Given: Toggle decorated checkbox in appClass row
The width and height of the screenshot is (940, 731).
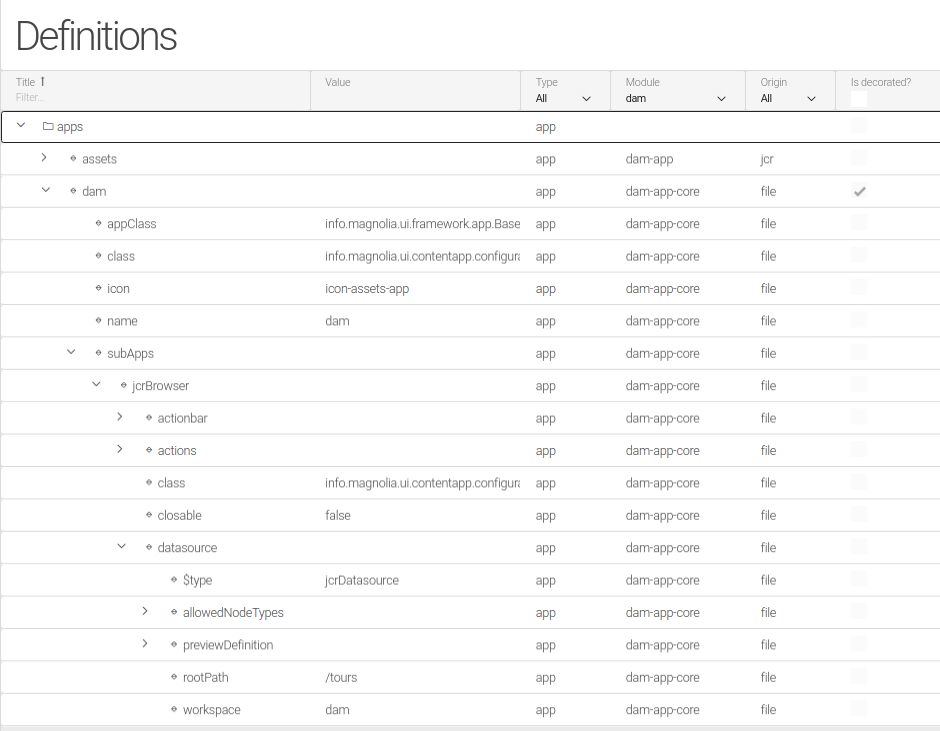Looking at the screenshot, I should [858, 222].
